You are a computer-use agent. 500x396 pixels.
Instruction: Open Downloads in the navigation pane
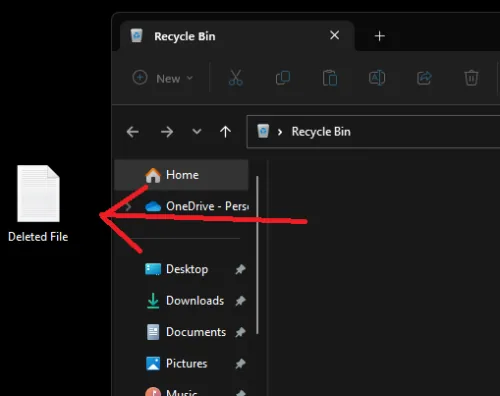[x=181, y=301]
